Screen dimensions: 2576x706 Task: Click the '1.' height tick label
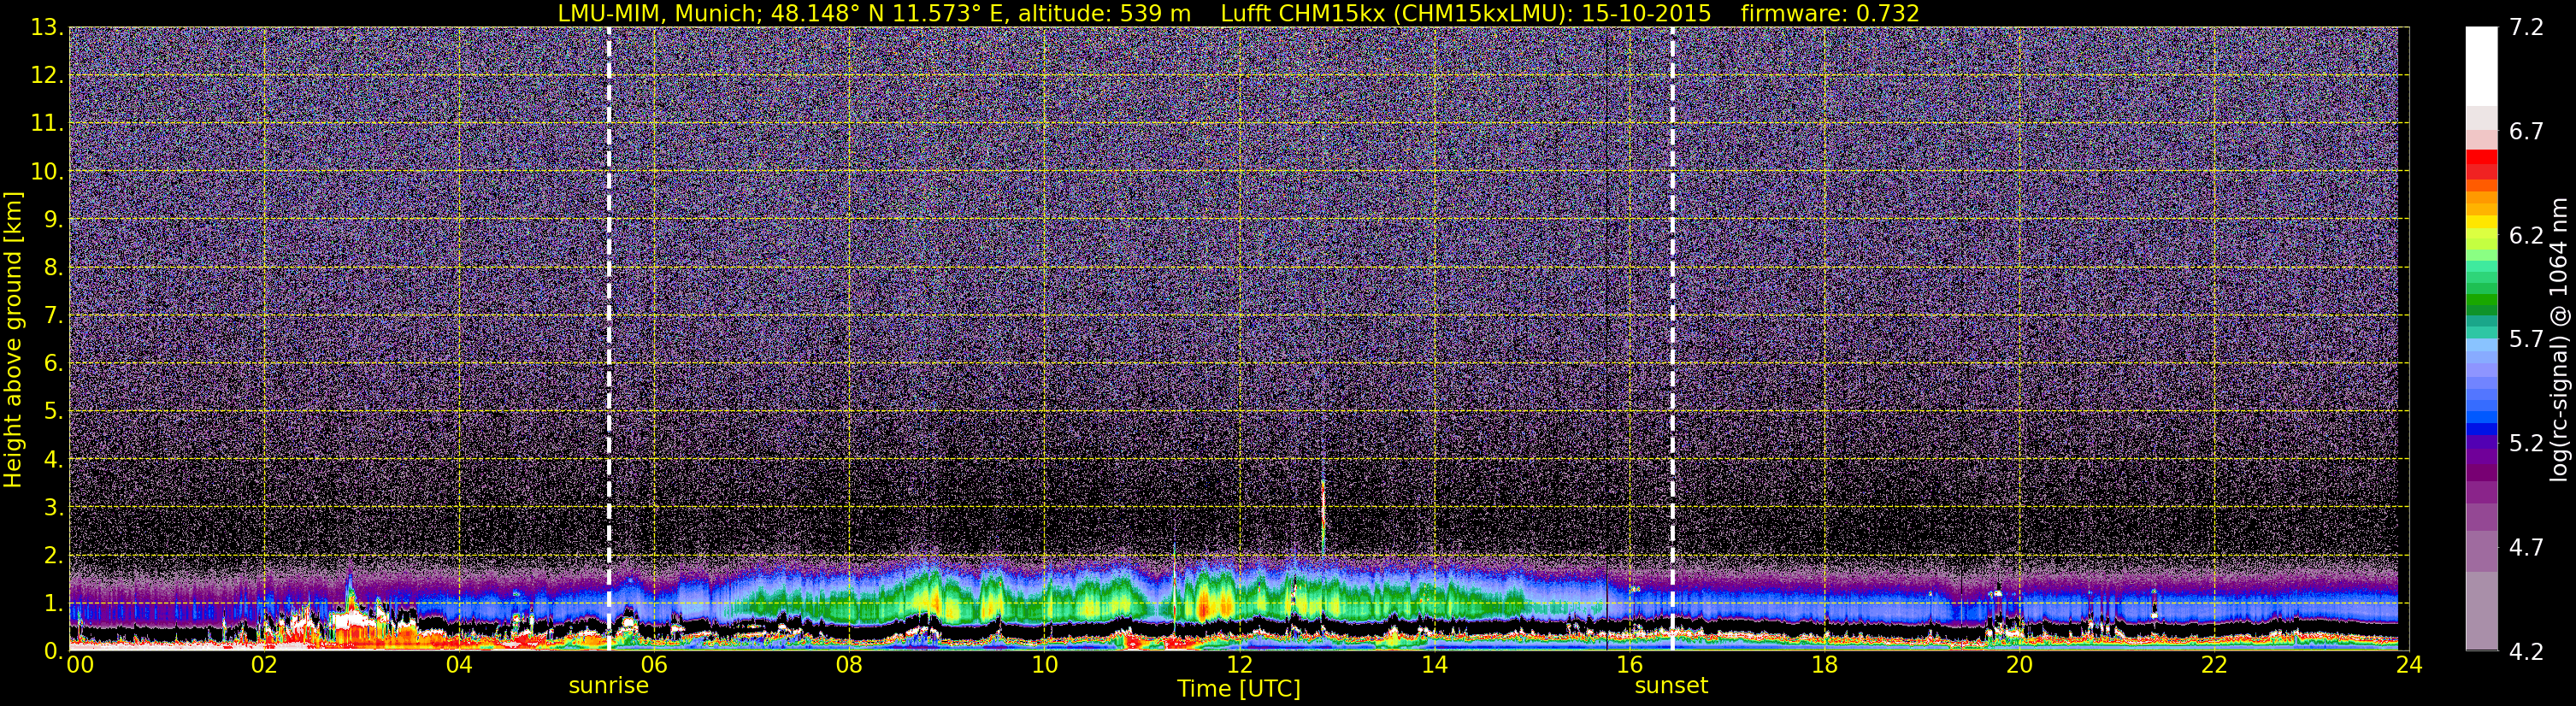(x=53, y=603)
